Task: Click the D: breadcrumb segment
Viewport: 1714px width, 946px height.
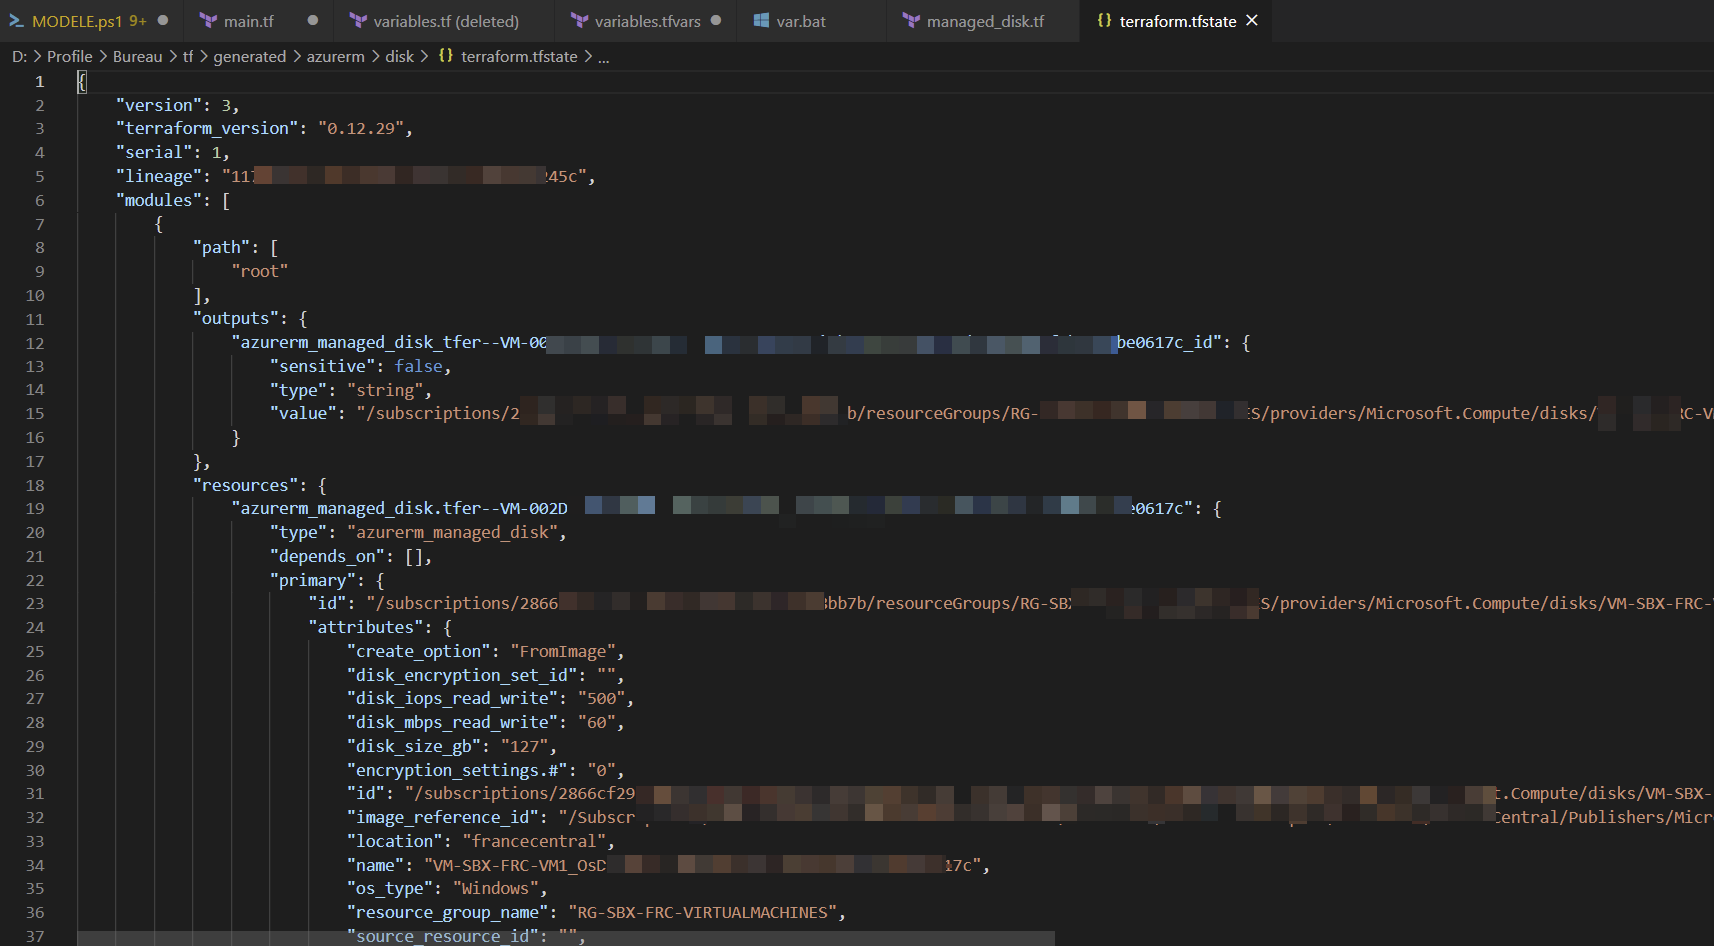Action: 19,57
